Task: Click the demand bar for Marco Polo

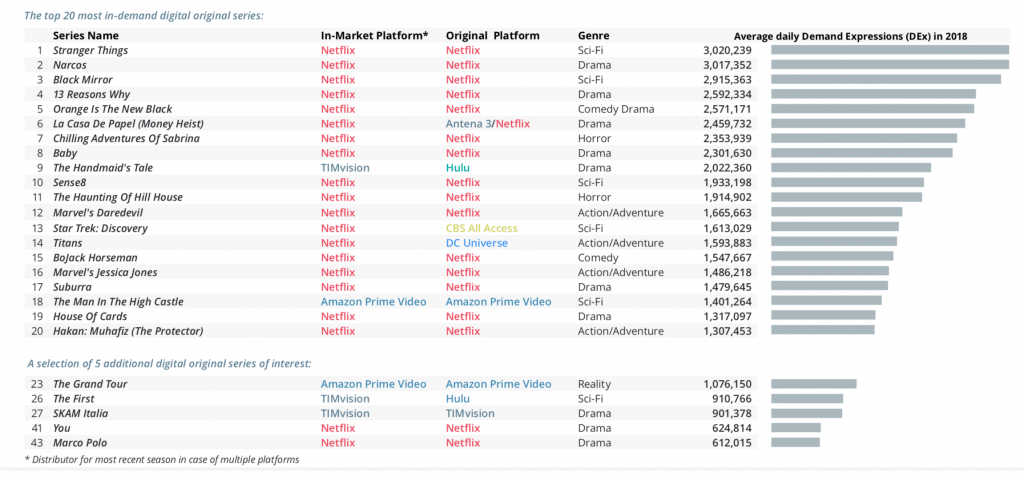Action: 795,442
